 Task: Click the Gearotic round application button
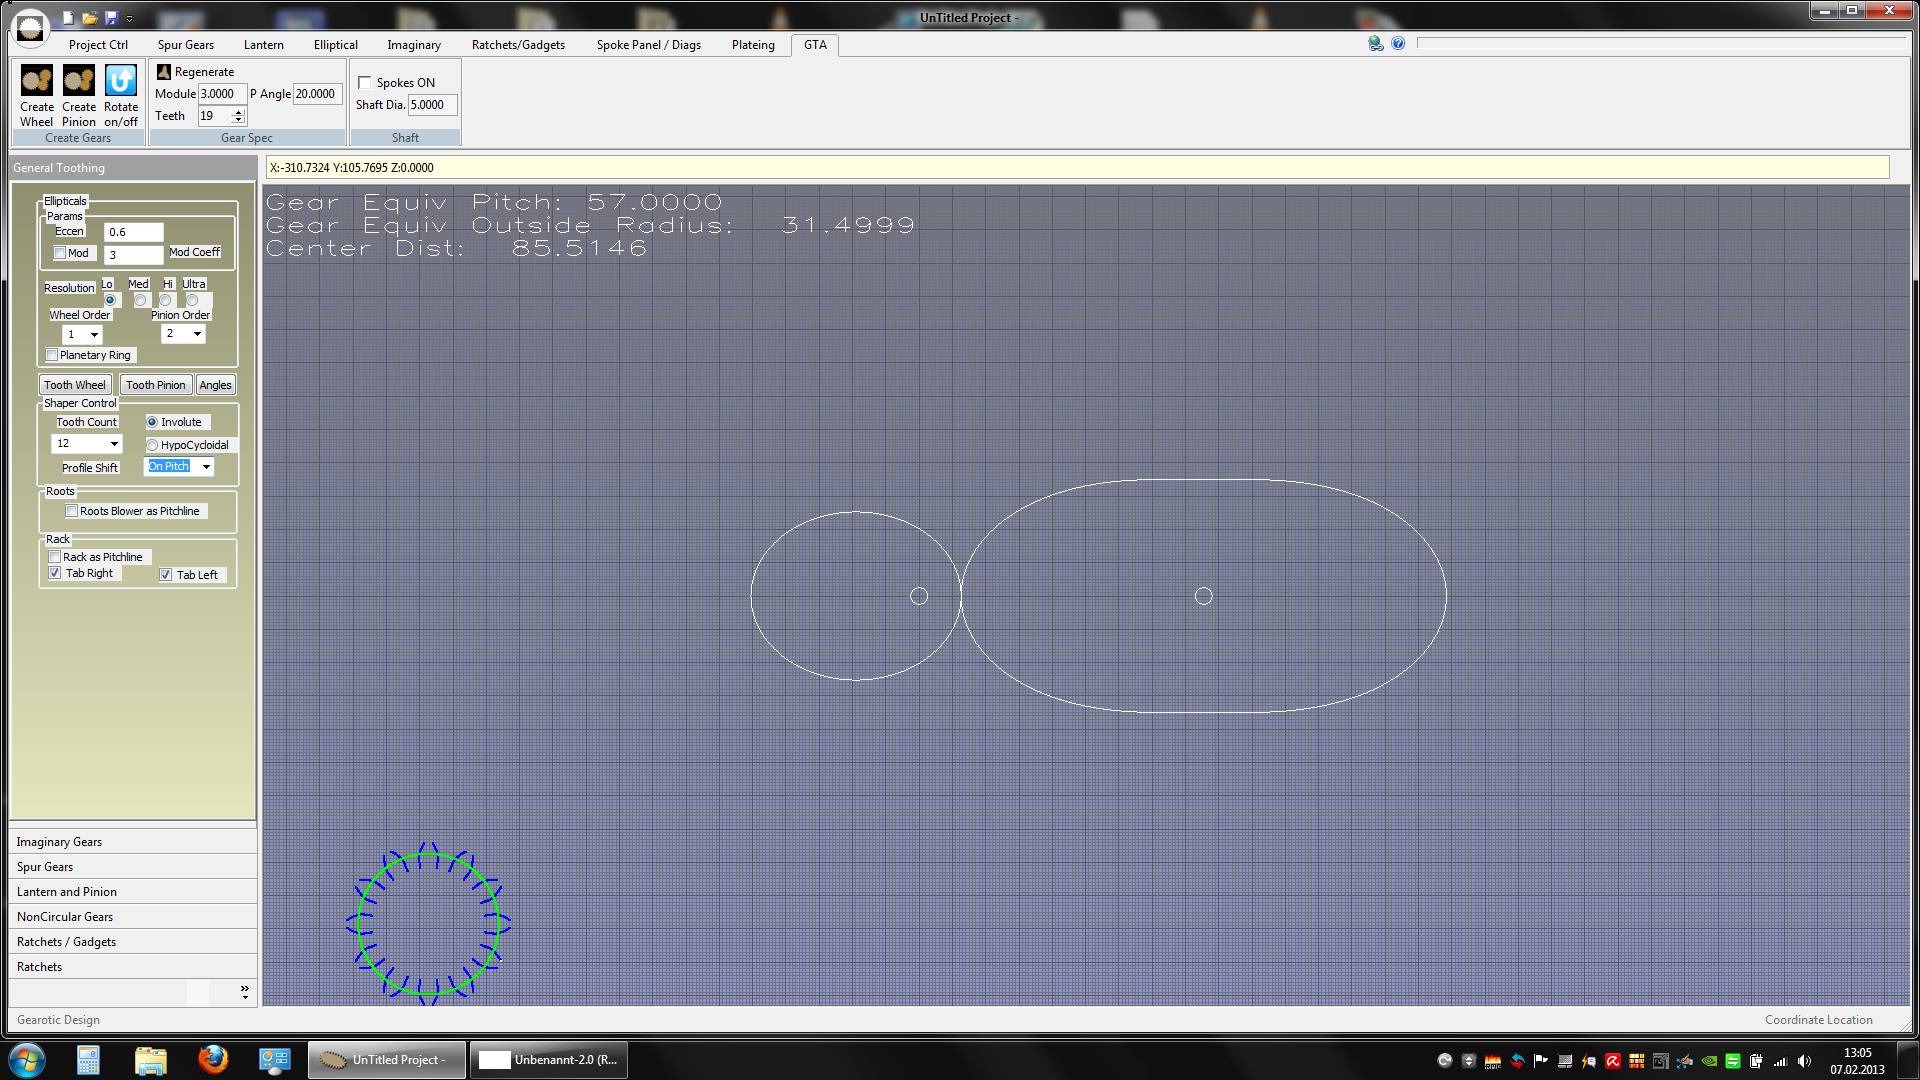tap(31, 27)
